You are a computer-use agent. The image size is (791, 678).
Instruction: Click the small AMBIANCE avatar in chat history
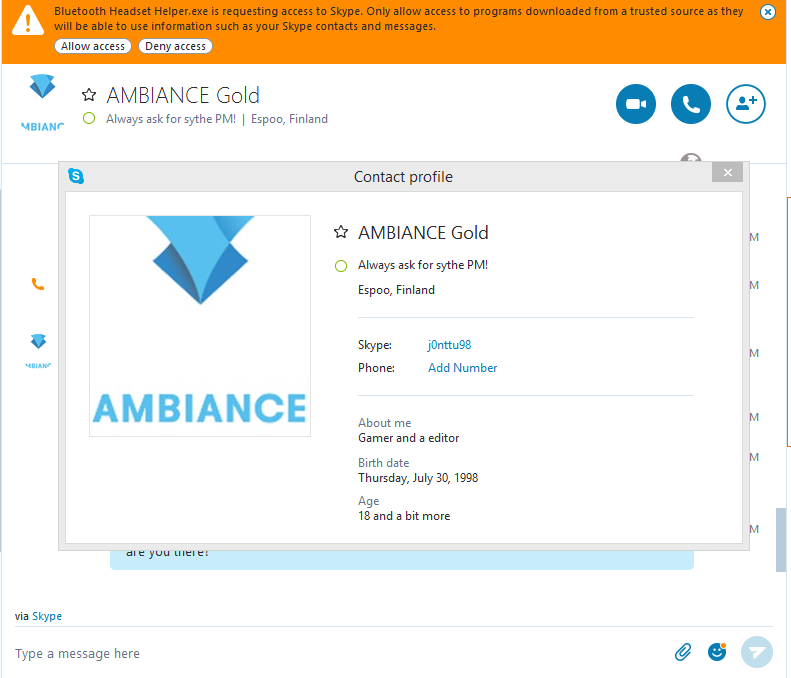tap(38, 351)
